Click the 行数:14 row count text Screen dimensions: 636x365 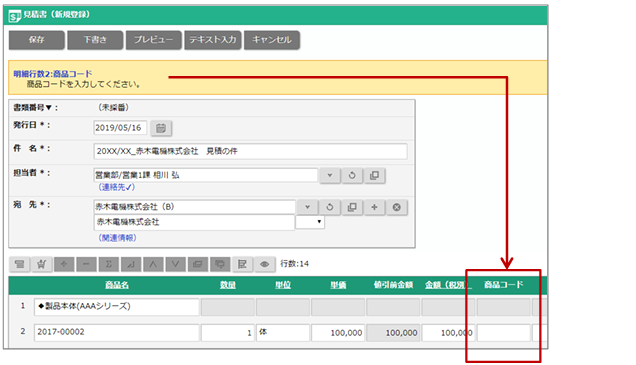[x=294, y=264]
